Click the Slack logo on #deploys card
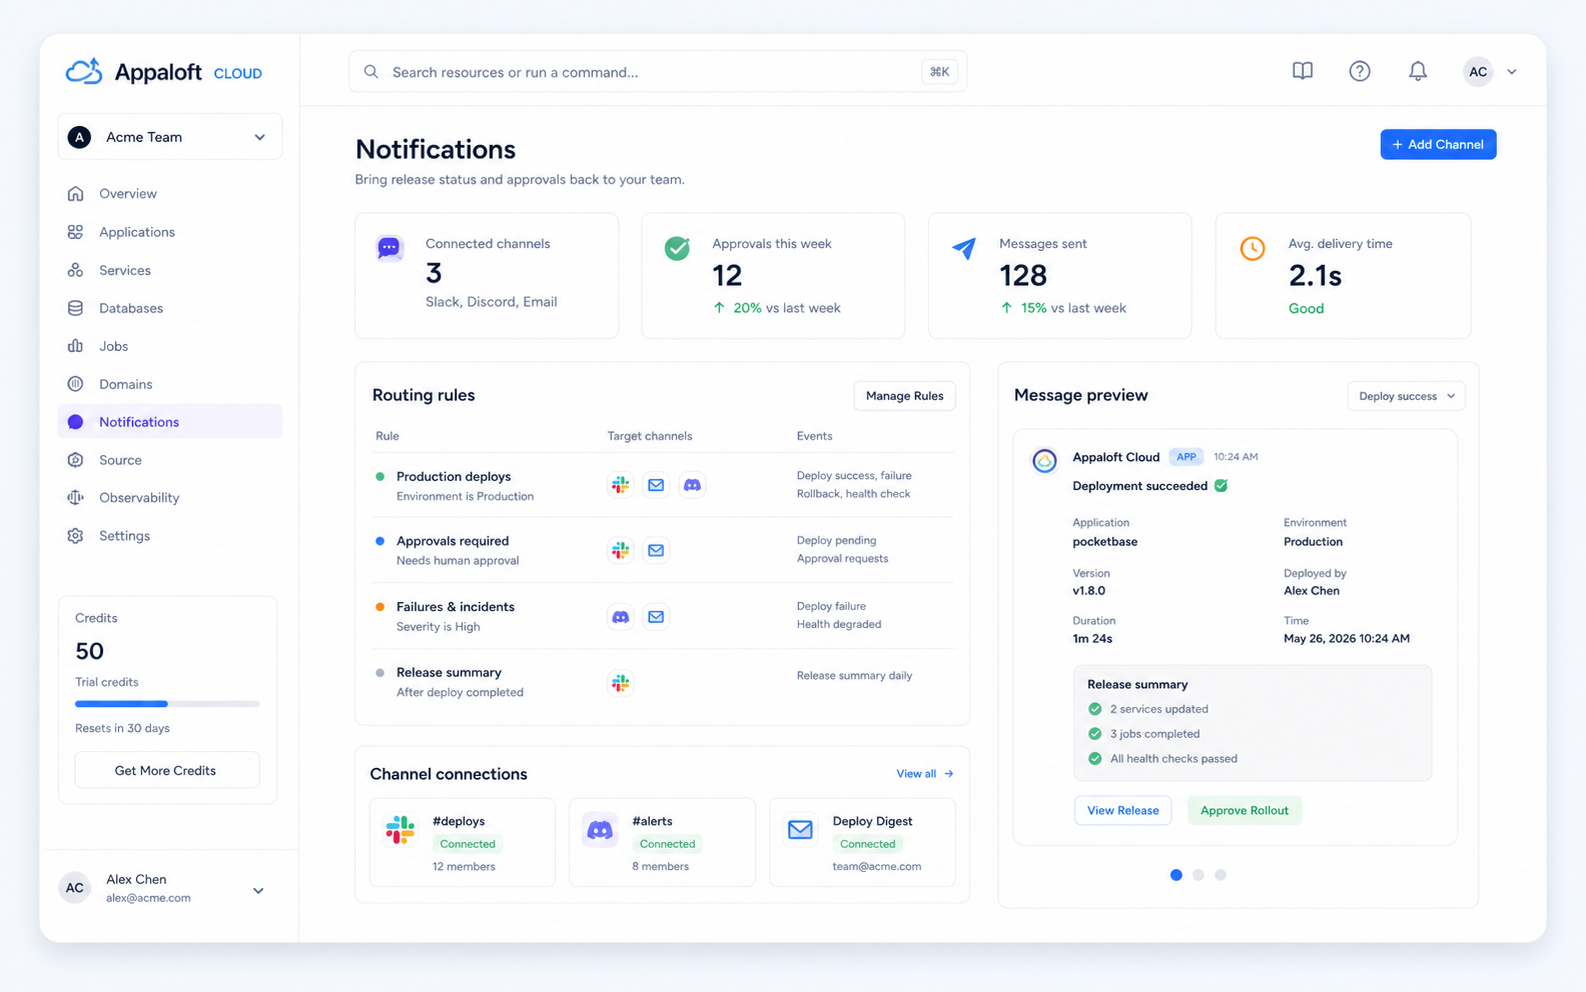The image size is (1586, 992). [400, 830]
